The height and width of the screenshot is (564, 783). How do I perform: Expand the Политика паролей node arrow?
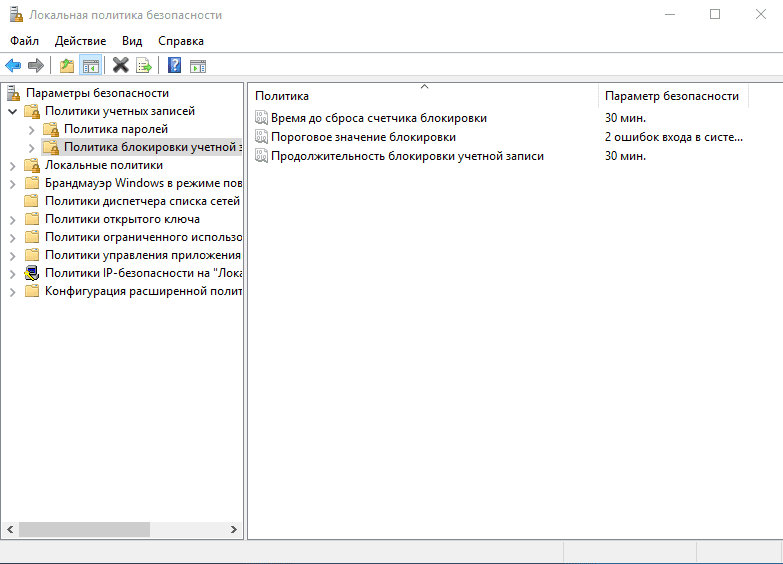(32, 129)
